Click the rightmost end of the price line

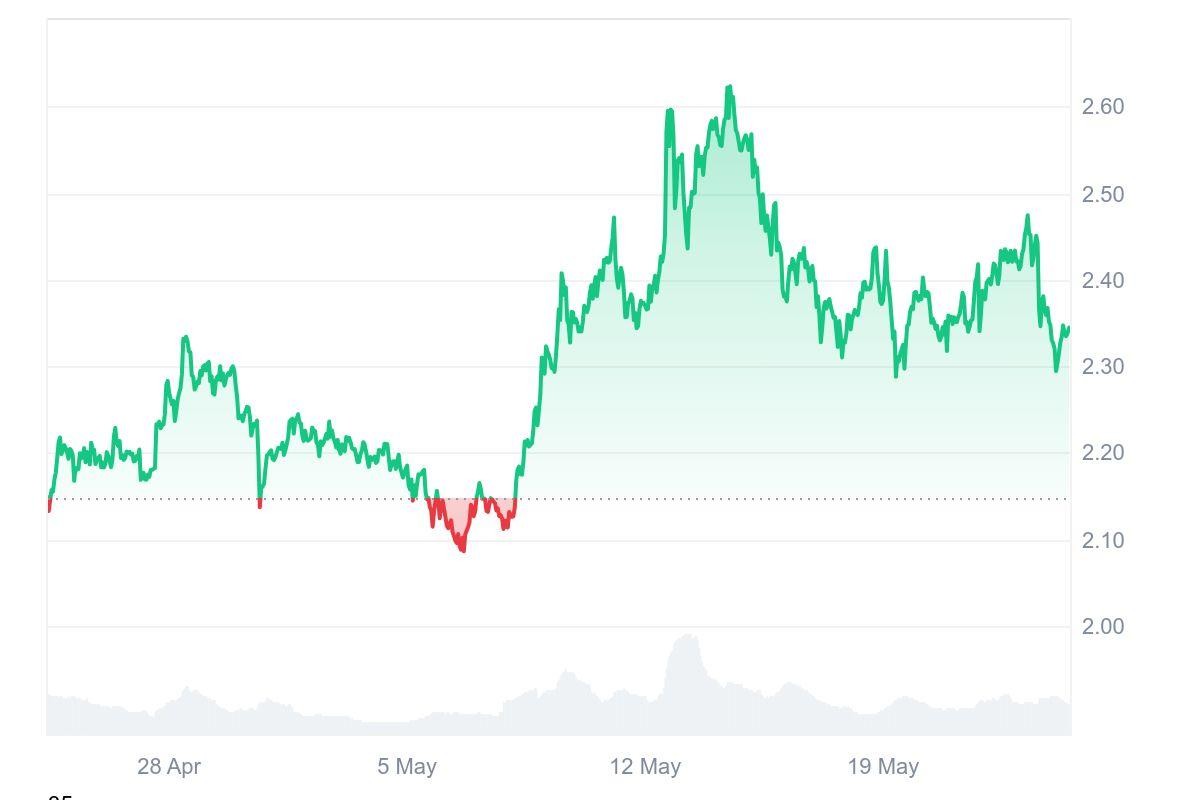(x=1068, y=328)
